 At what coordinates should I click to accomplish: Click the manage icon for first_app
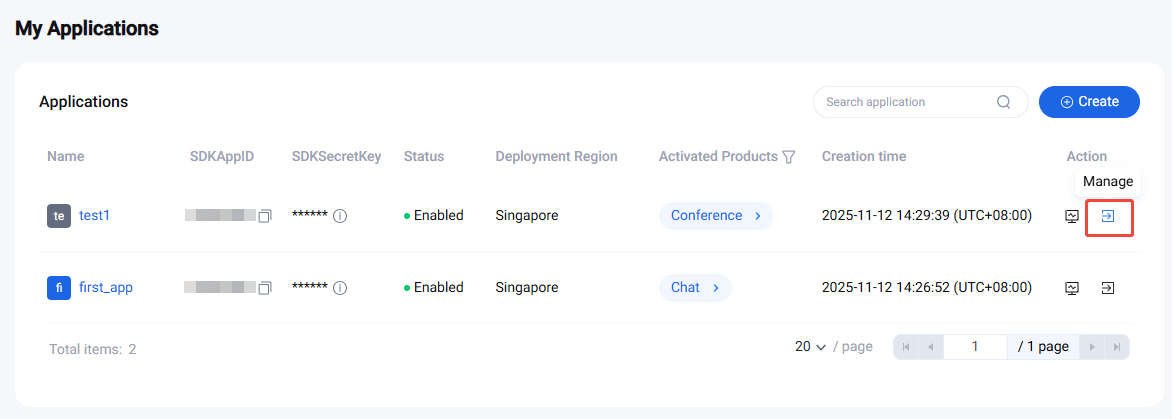[x=1108, y=288]
